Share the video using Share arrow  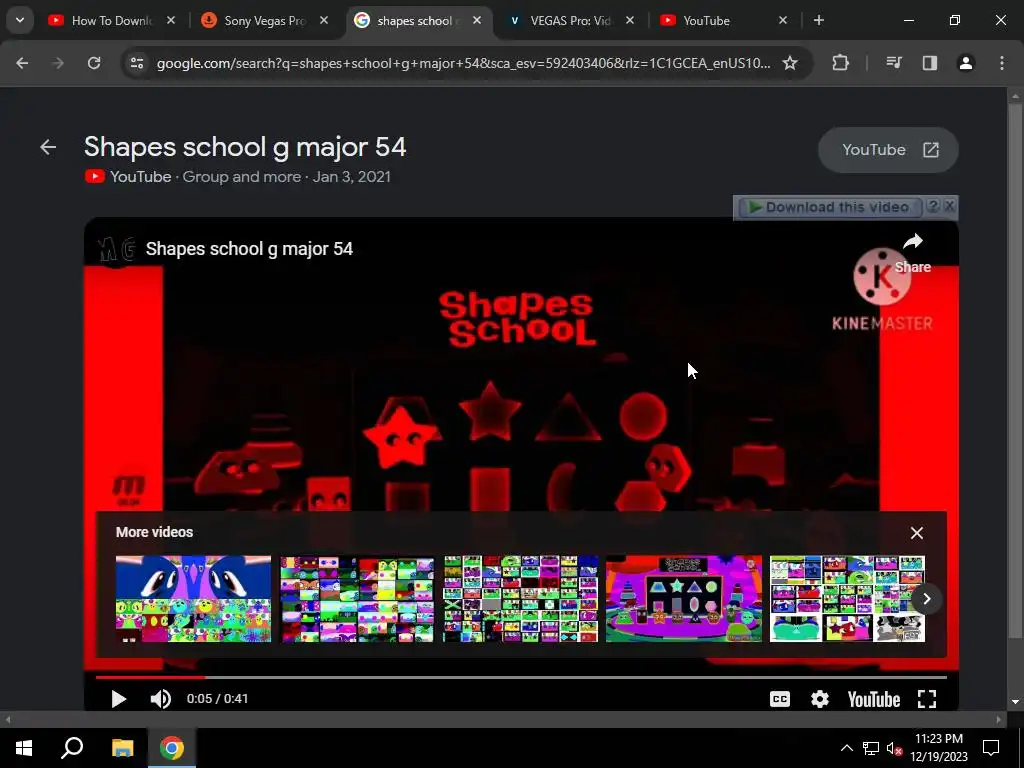pyautogui.click(x=912, y=253)
